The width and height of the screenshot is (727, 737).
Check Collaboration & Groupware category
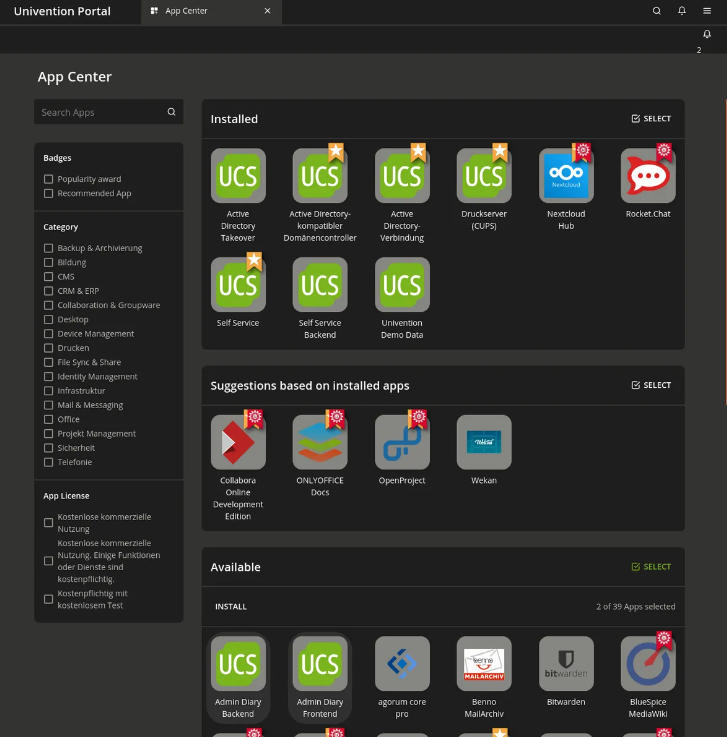(48, 305)
